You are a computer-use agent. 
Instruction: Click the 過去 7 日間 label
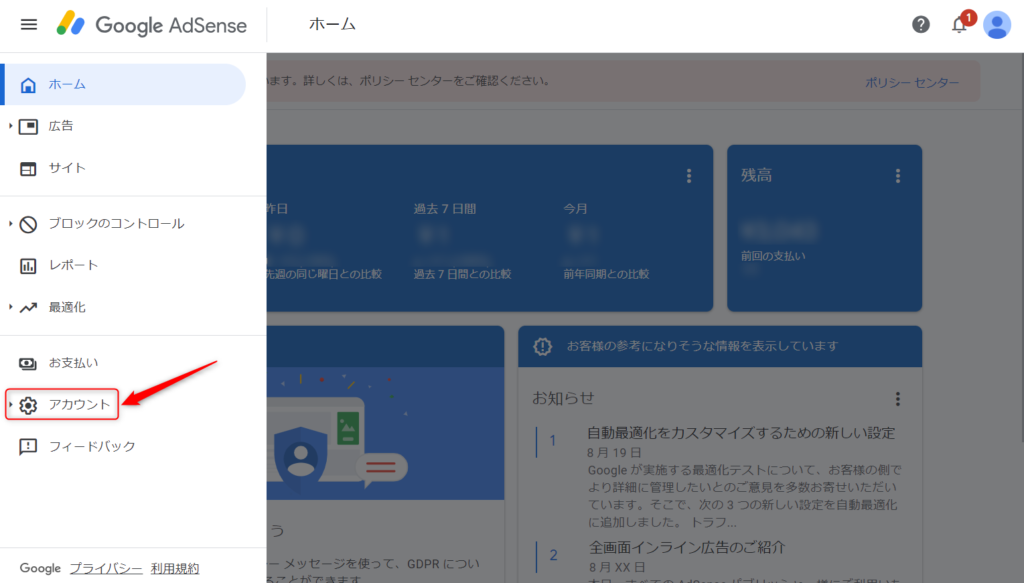pos(445,209)
